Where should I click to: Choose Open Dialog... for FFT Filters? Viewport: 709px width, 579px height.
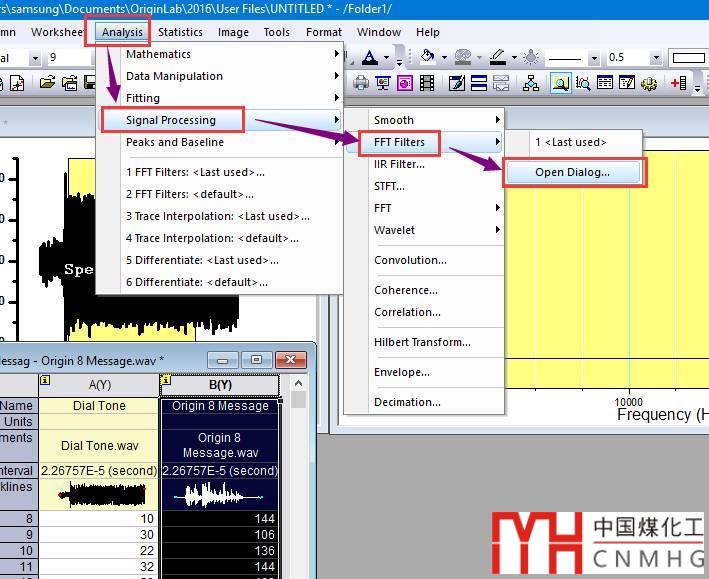point(572,172)
